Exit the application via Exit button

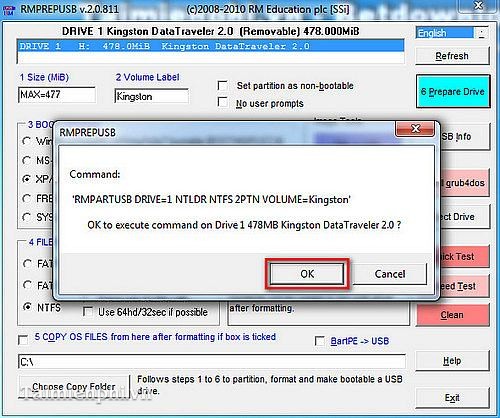click(x=452, y=398)
